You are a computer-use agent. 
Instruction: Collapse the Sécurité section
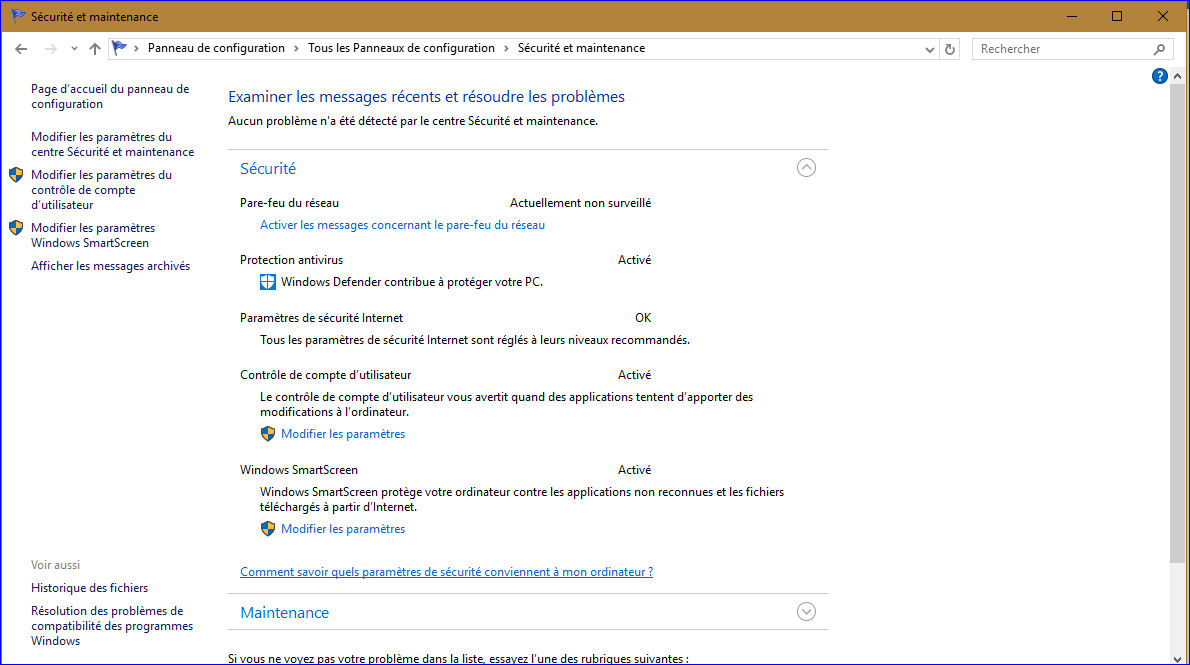pyautogui.click(x=806, y=168)
